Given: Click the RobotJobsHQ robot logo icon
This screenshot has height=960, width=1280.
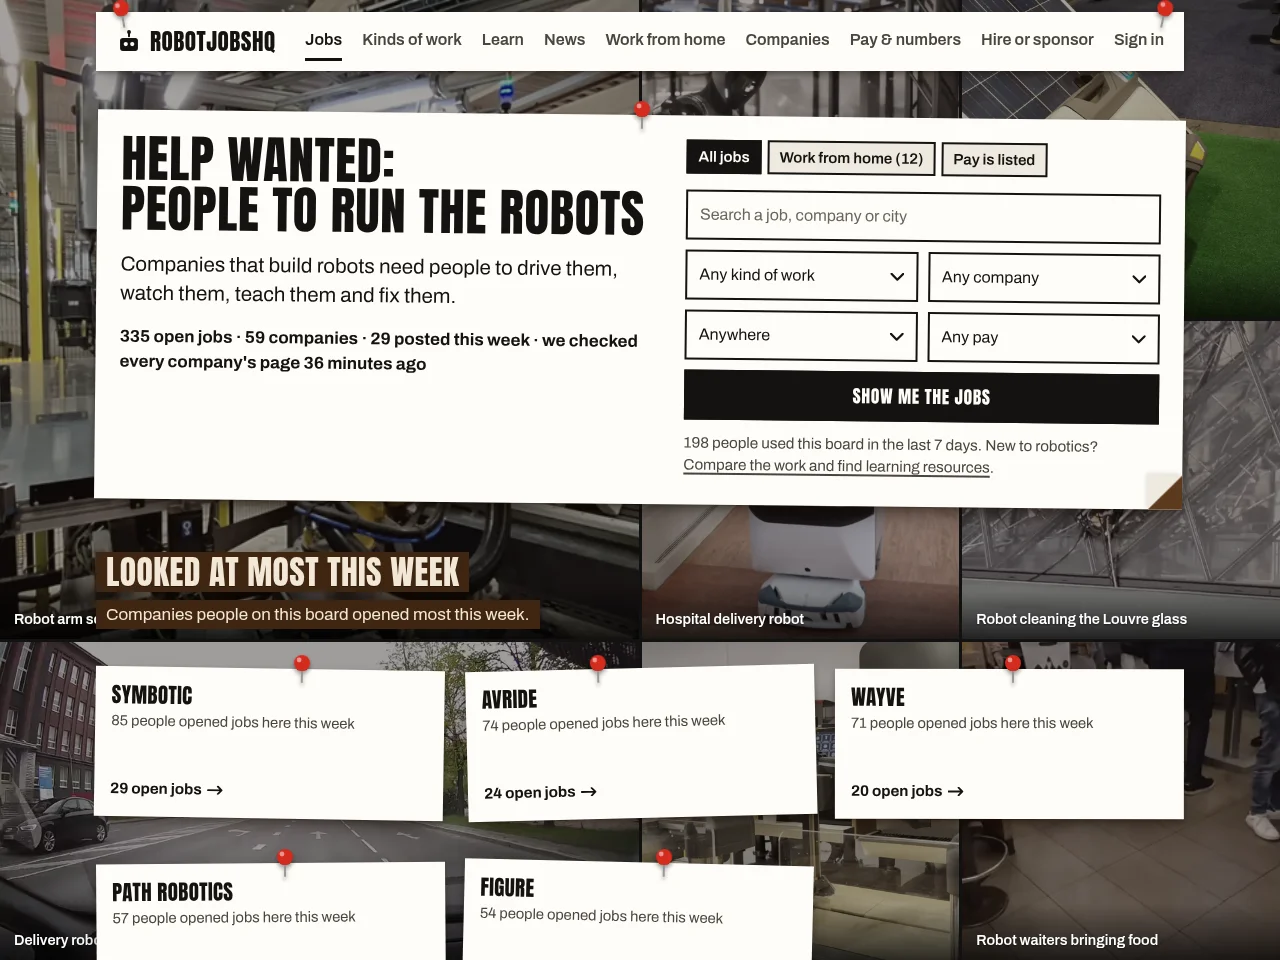Looking at the screenshot, I should click(x=129, y=41).
